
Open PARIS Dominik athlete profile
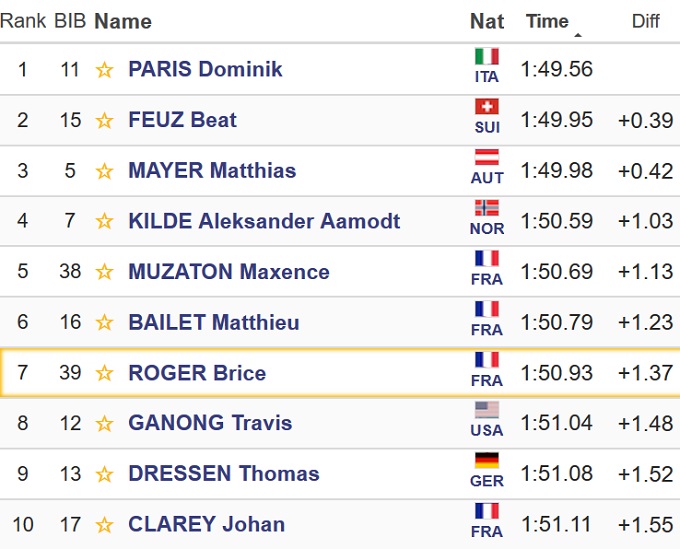(x=205, y=70)
